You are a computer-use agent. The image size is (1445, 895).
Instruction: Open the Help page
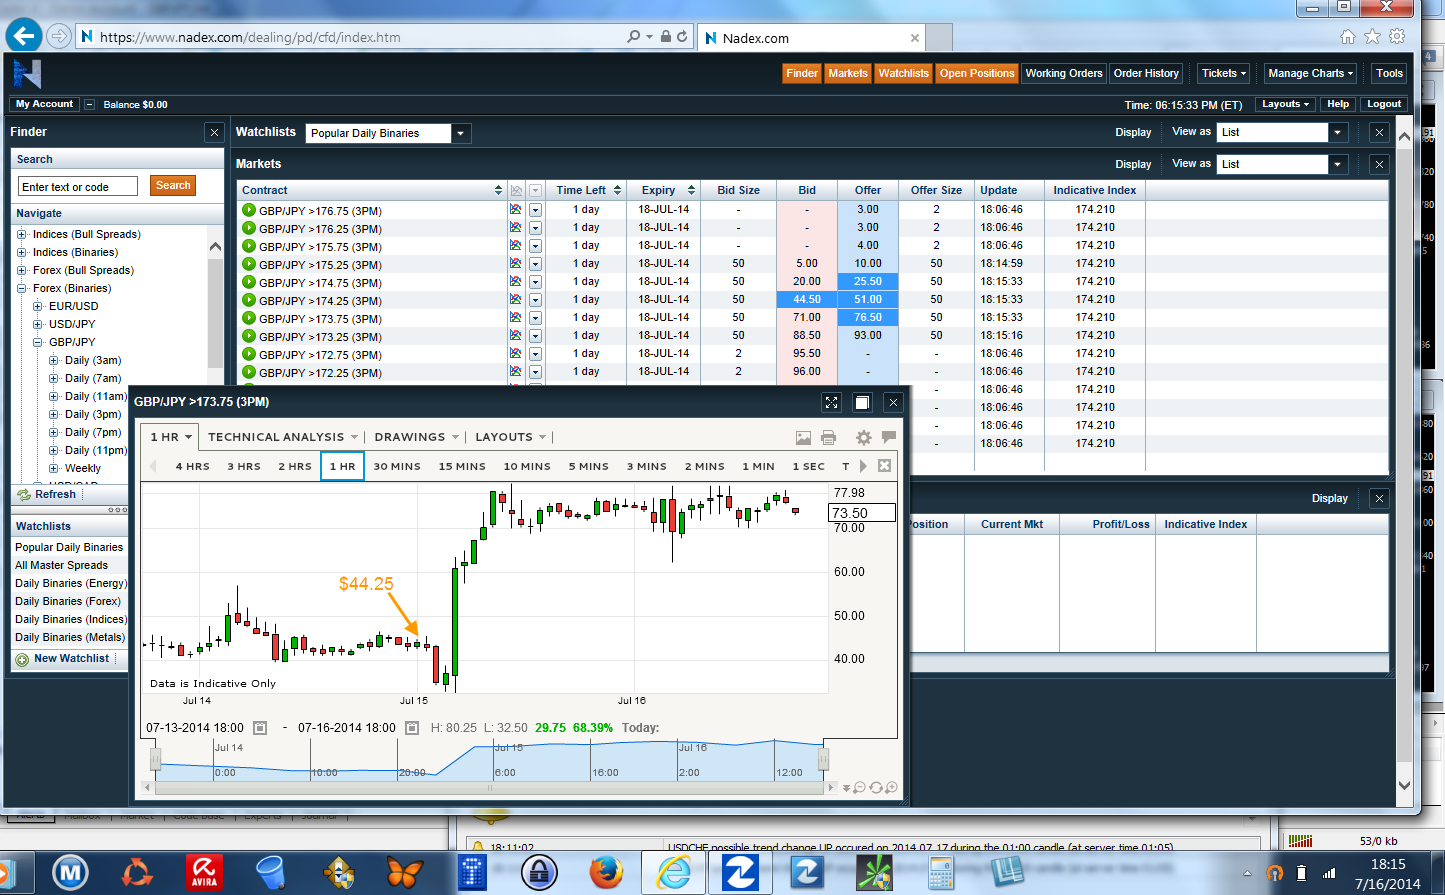pyautogui.click(x=1338, y=104)
